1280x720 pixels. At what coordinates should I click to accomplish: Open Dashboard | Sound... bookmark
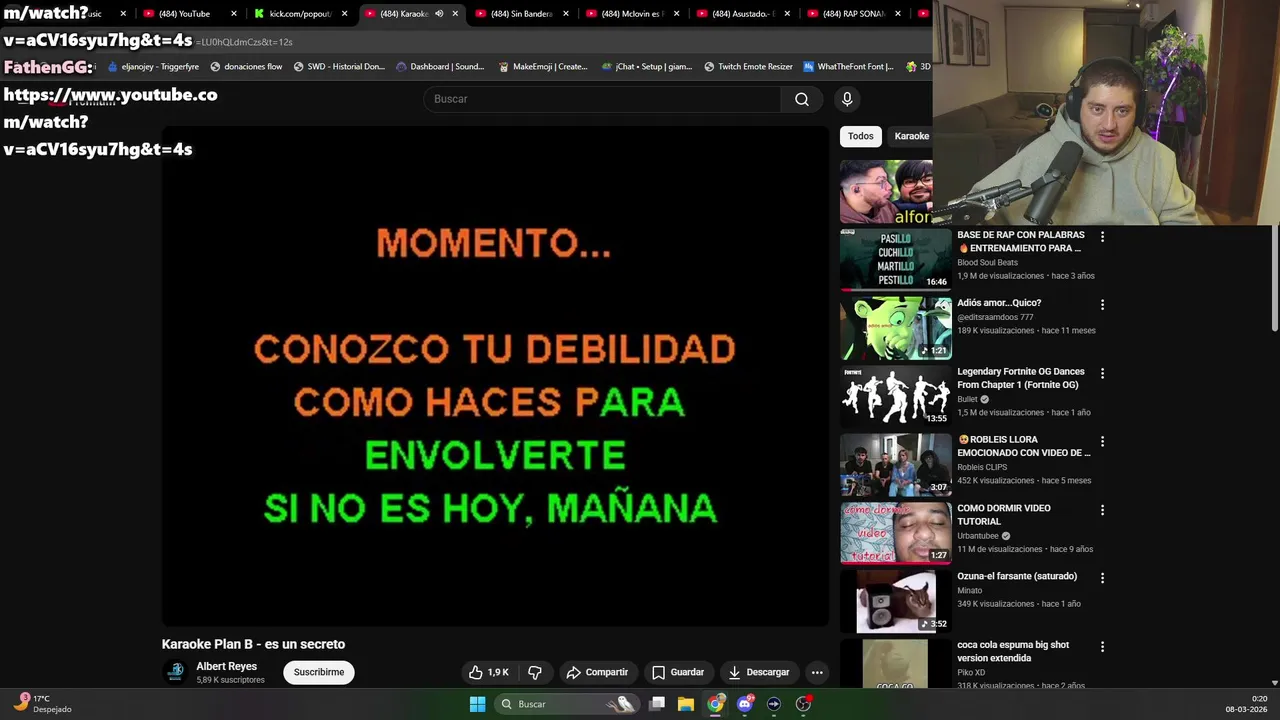[x=440, y=67]
